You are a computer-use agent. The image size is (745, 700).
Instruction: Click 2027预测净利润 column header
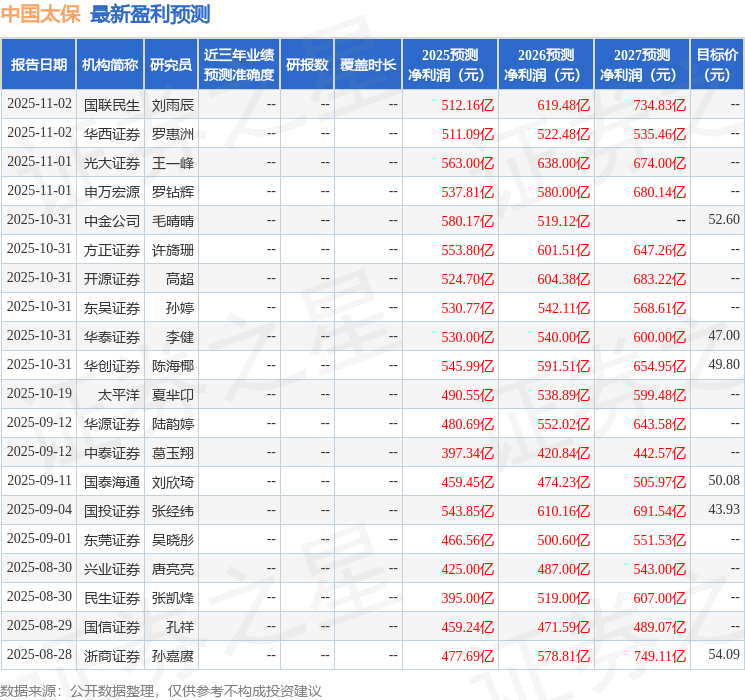click(x=642, y=65)
